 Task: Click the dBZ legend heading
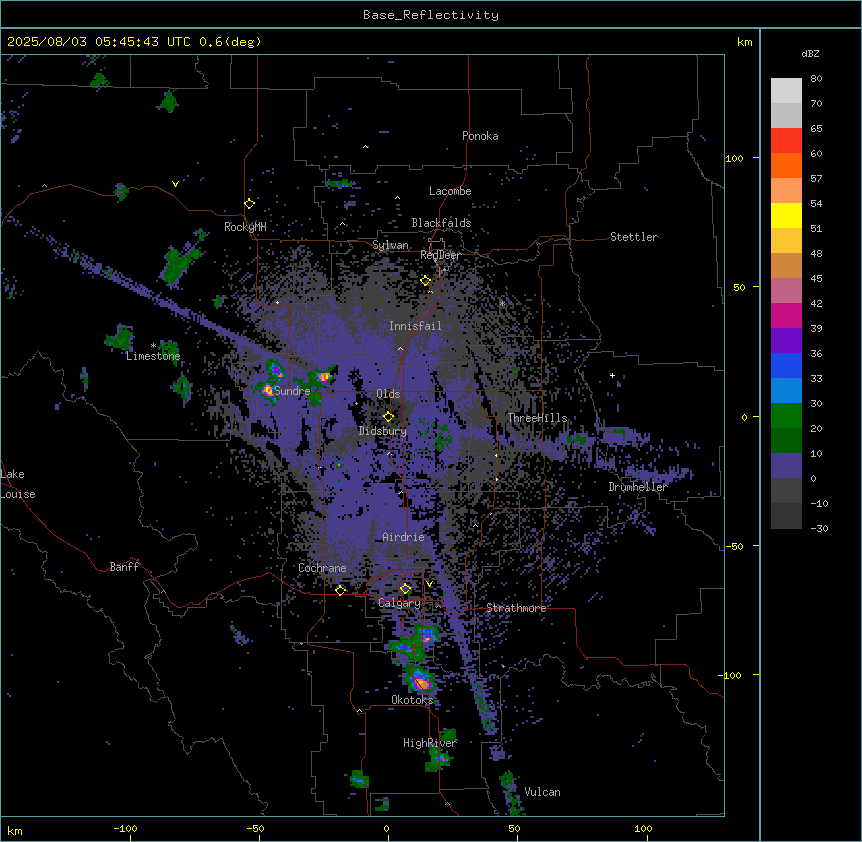coord(810,54)
